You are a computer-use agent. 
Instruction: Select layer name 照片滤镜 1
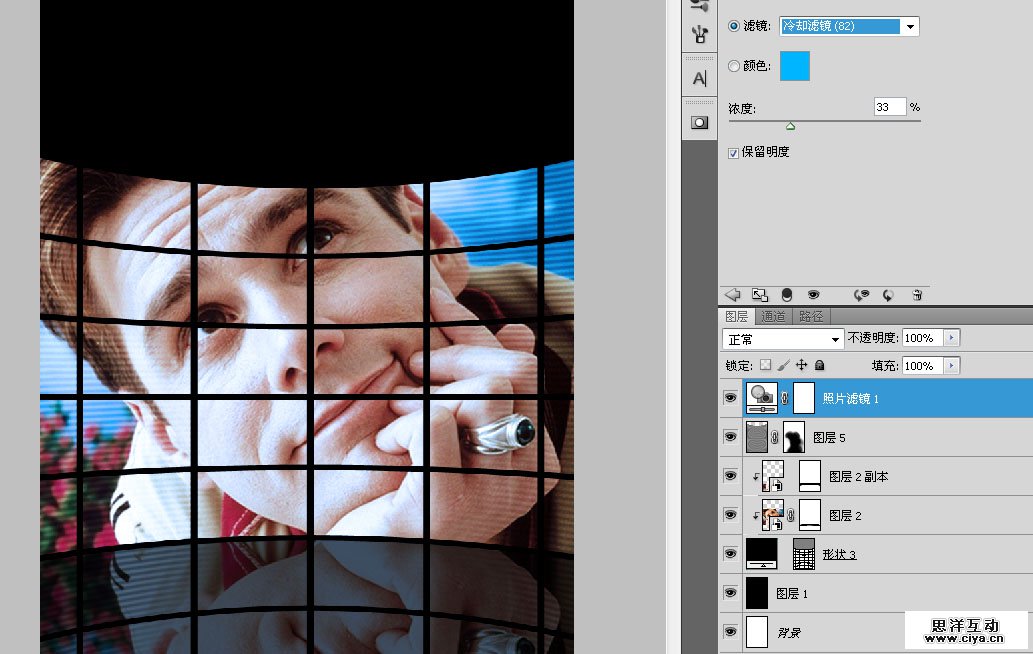(851, 398)
